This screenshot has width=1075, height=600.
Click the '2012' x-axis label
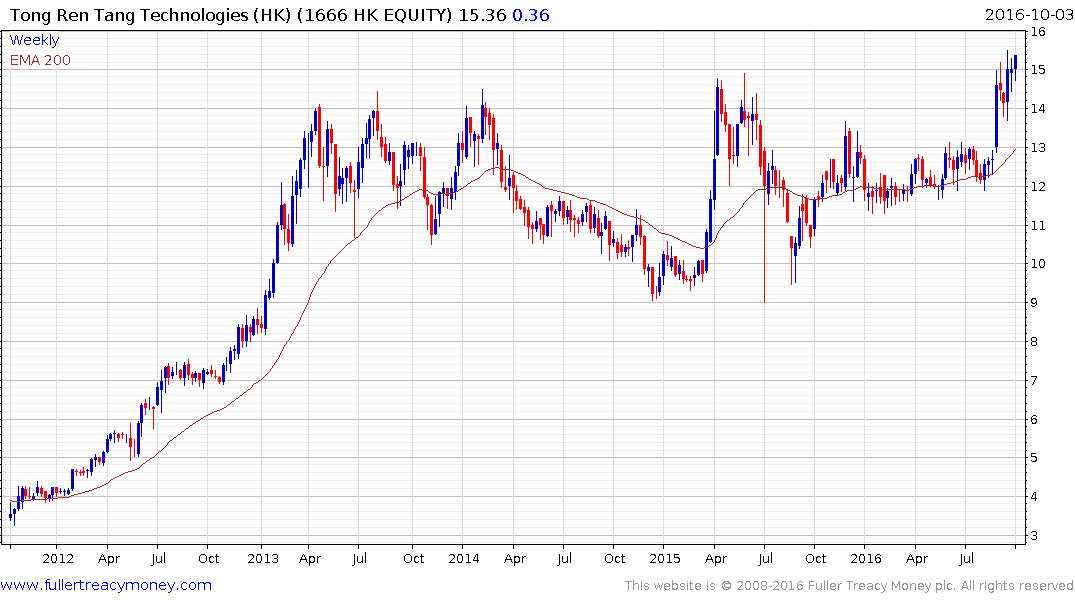[x=58, y=558]
